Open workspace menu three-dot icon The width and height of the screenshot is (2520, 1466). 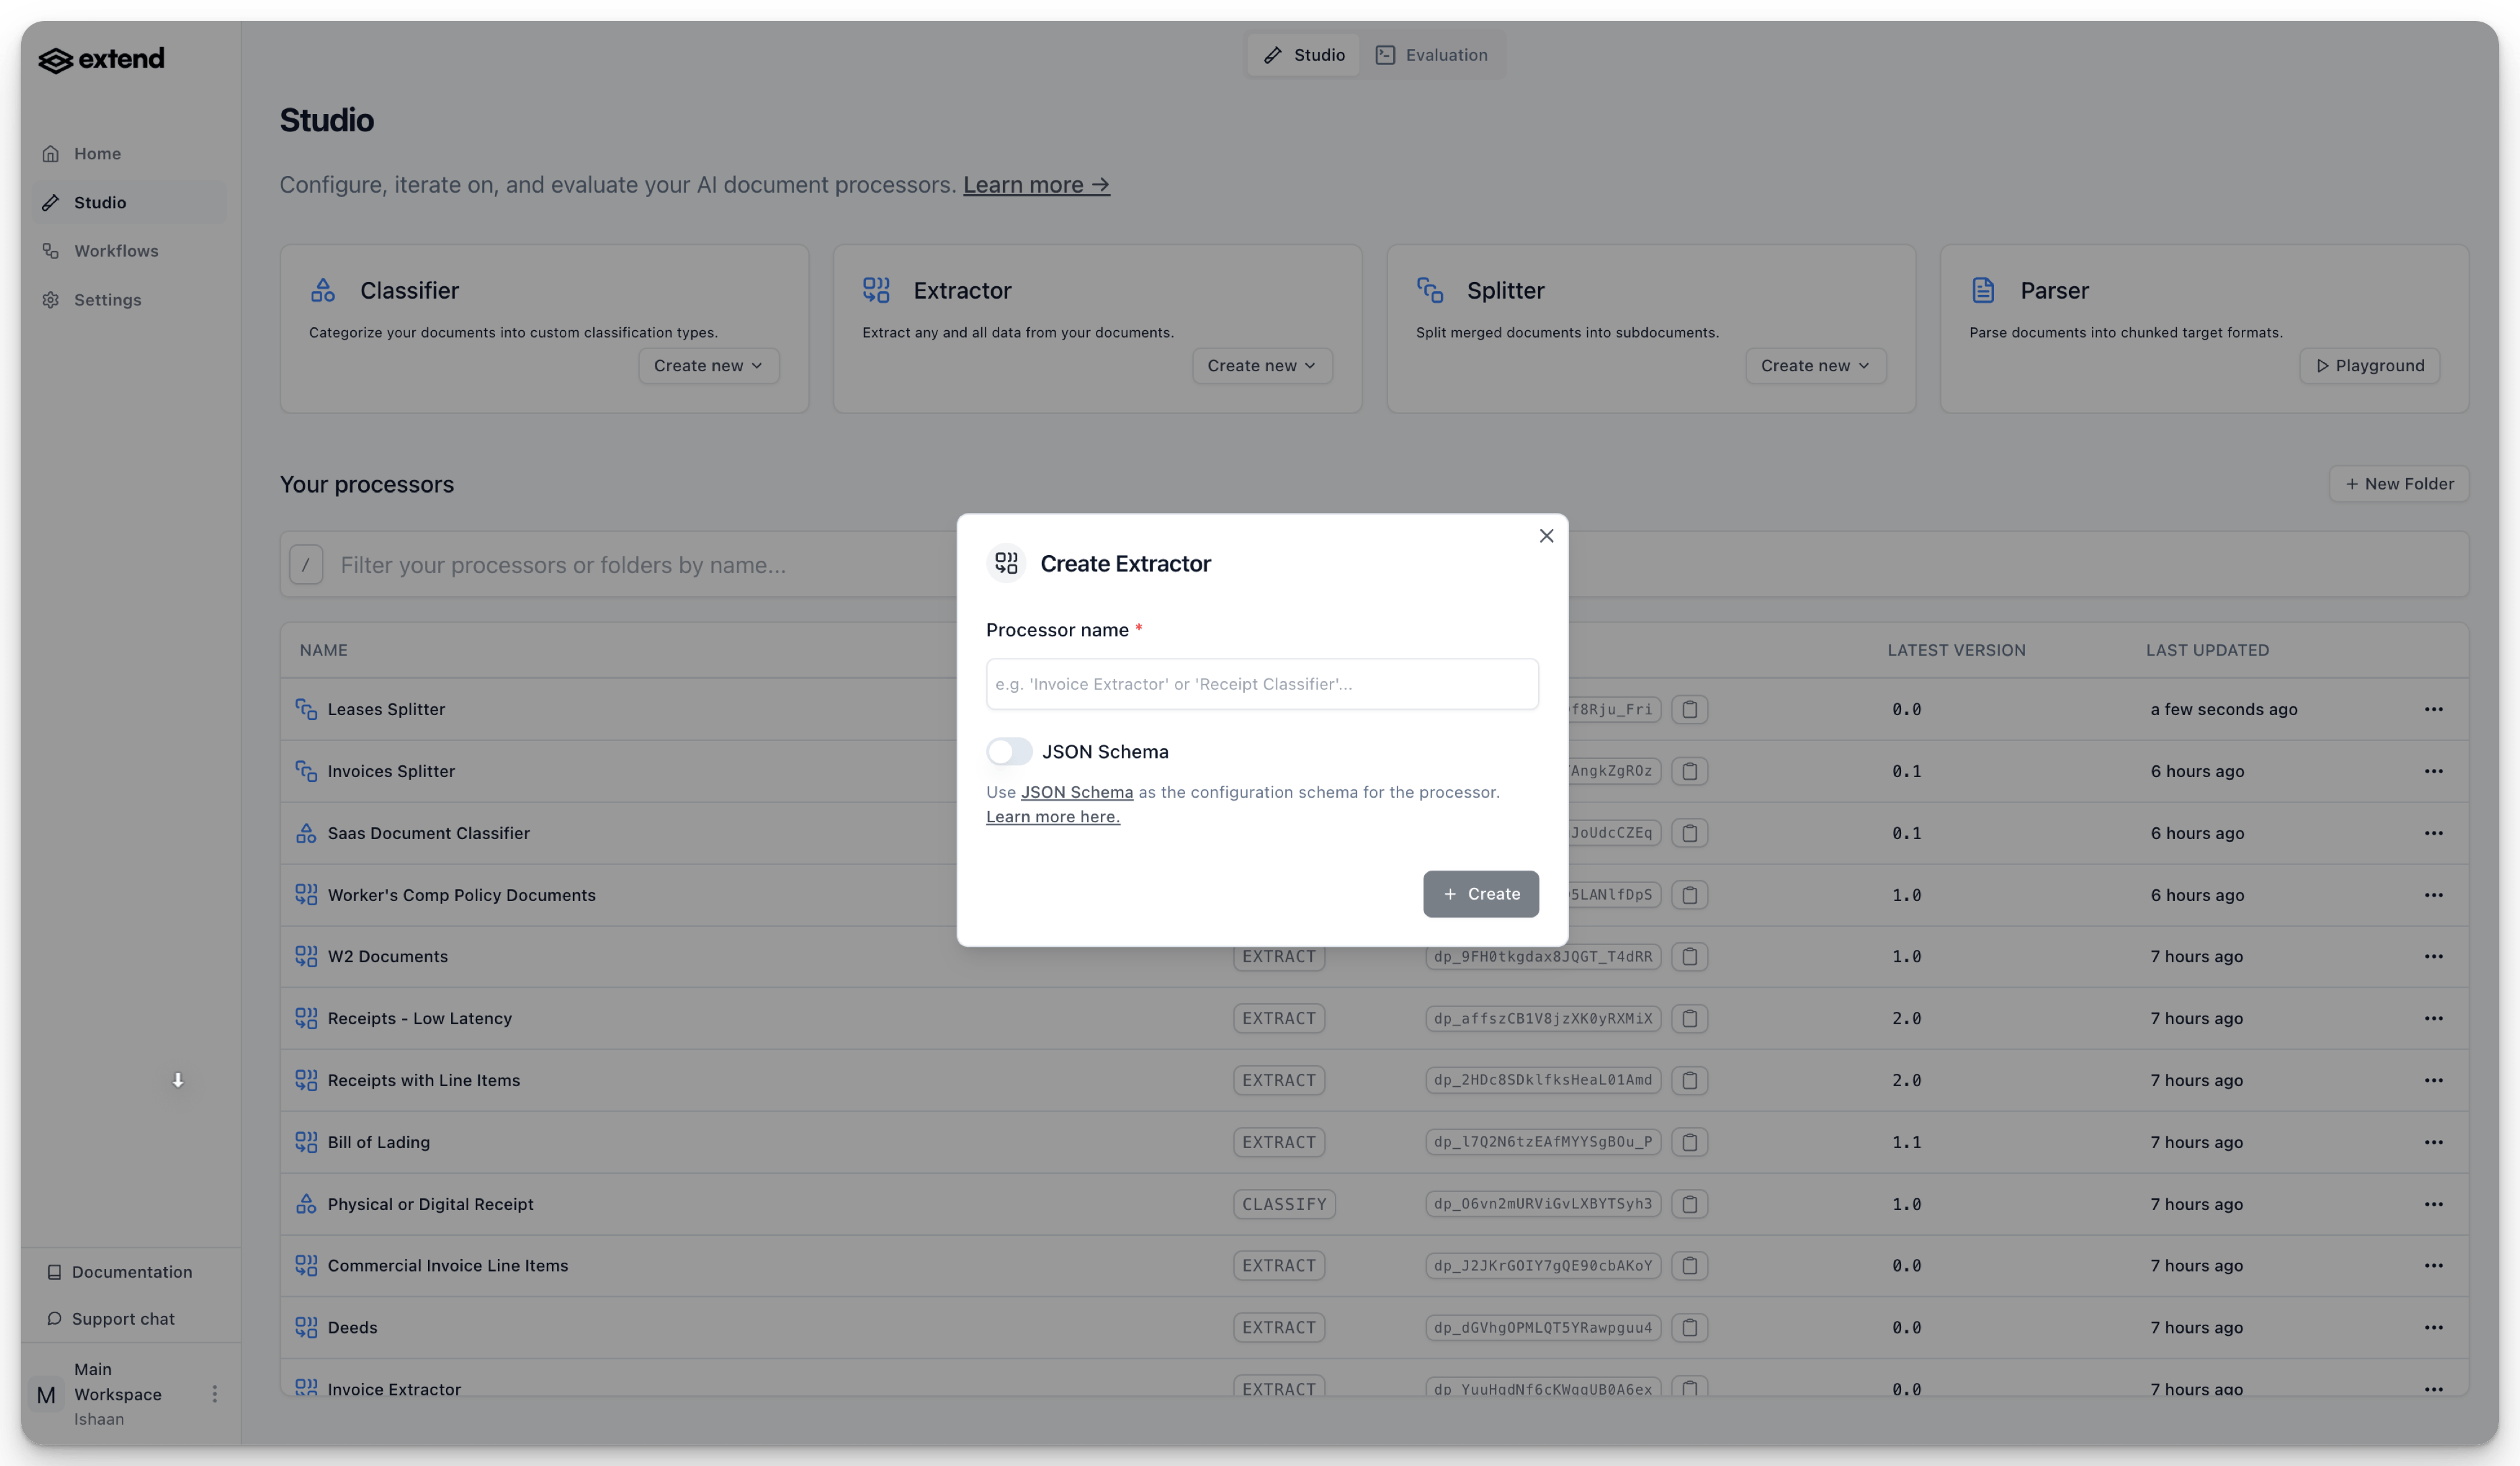214,1394
